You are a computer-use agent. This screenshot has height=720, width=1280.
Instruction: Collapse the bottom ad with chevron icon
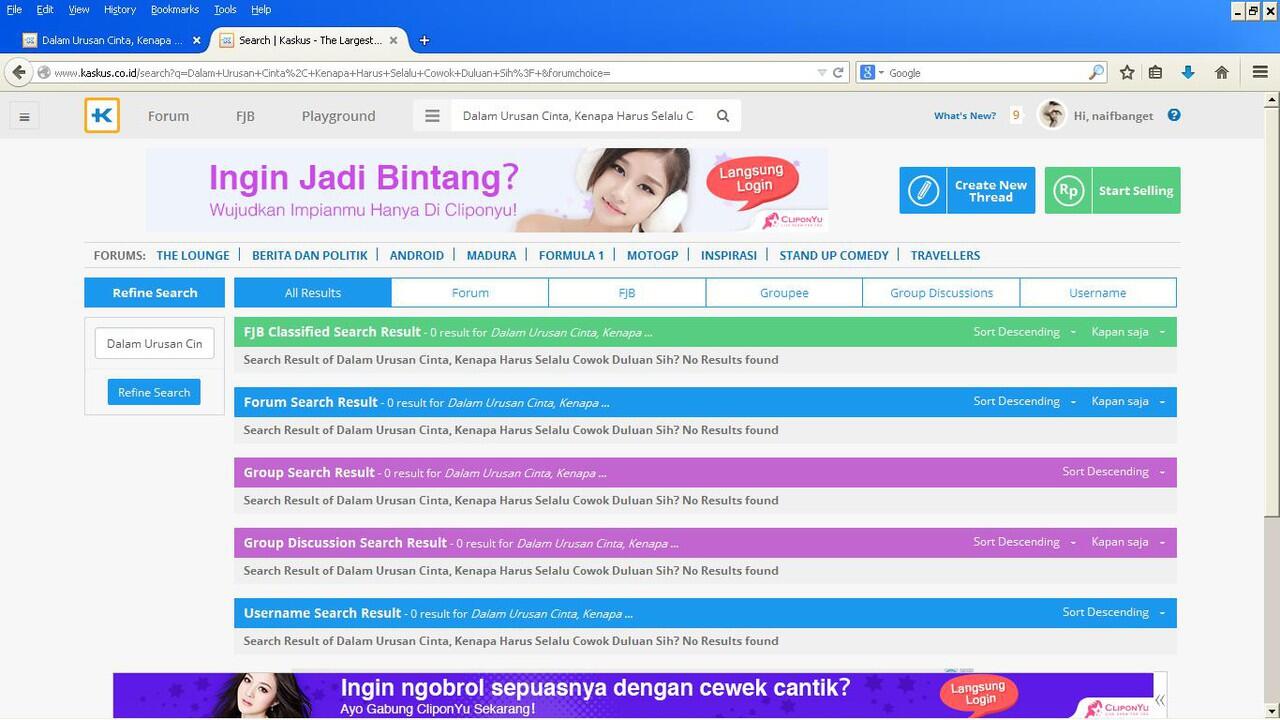[x=1160, y=701]
